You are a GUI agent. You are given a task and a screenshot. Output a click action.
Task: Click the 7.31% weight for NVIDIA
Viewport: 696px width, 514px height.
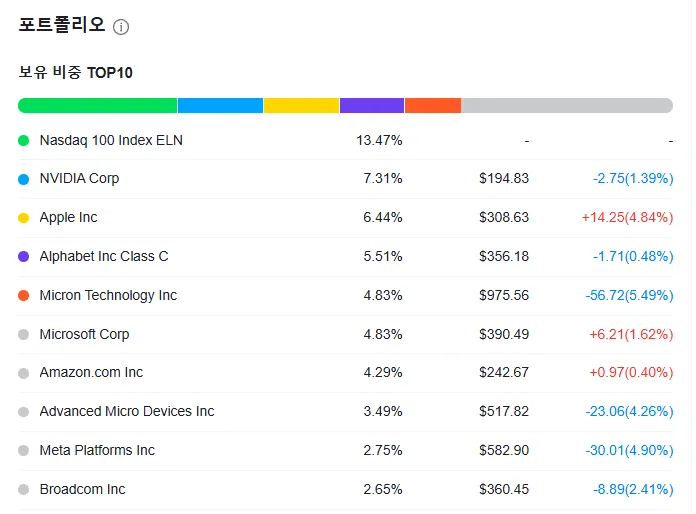(x=383, y=178)
